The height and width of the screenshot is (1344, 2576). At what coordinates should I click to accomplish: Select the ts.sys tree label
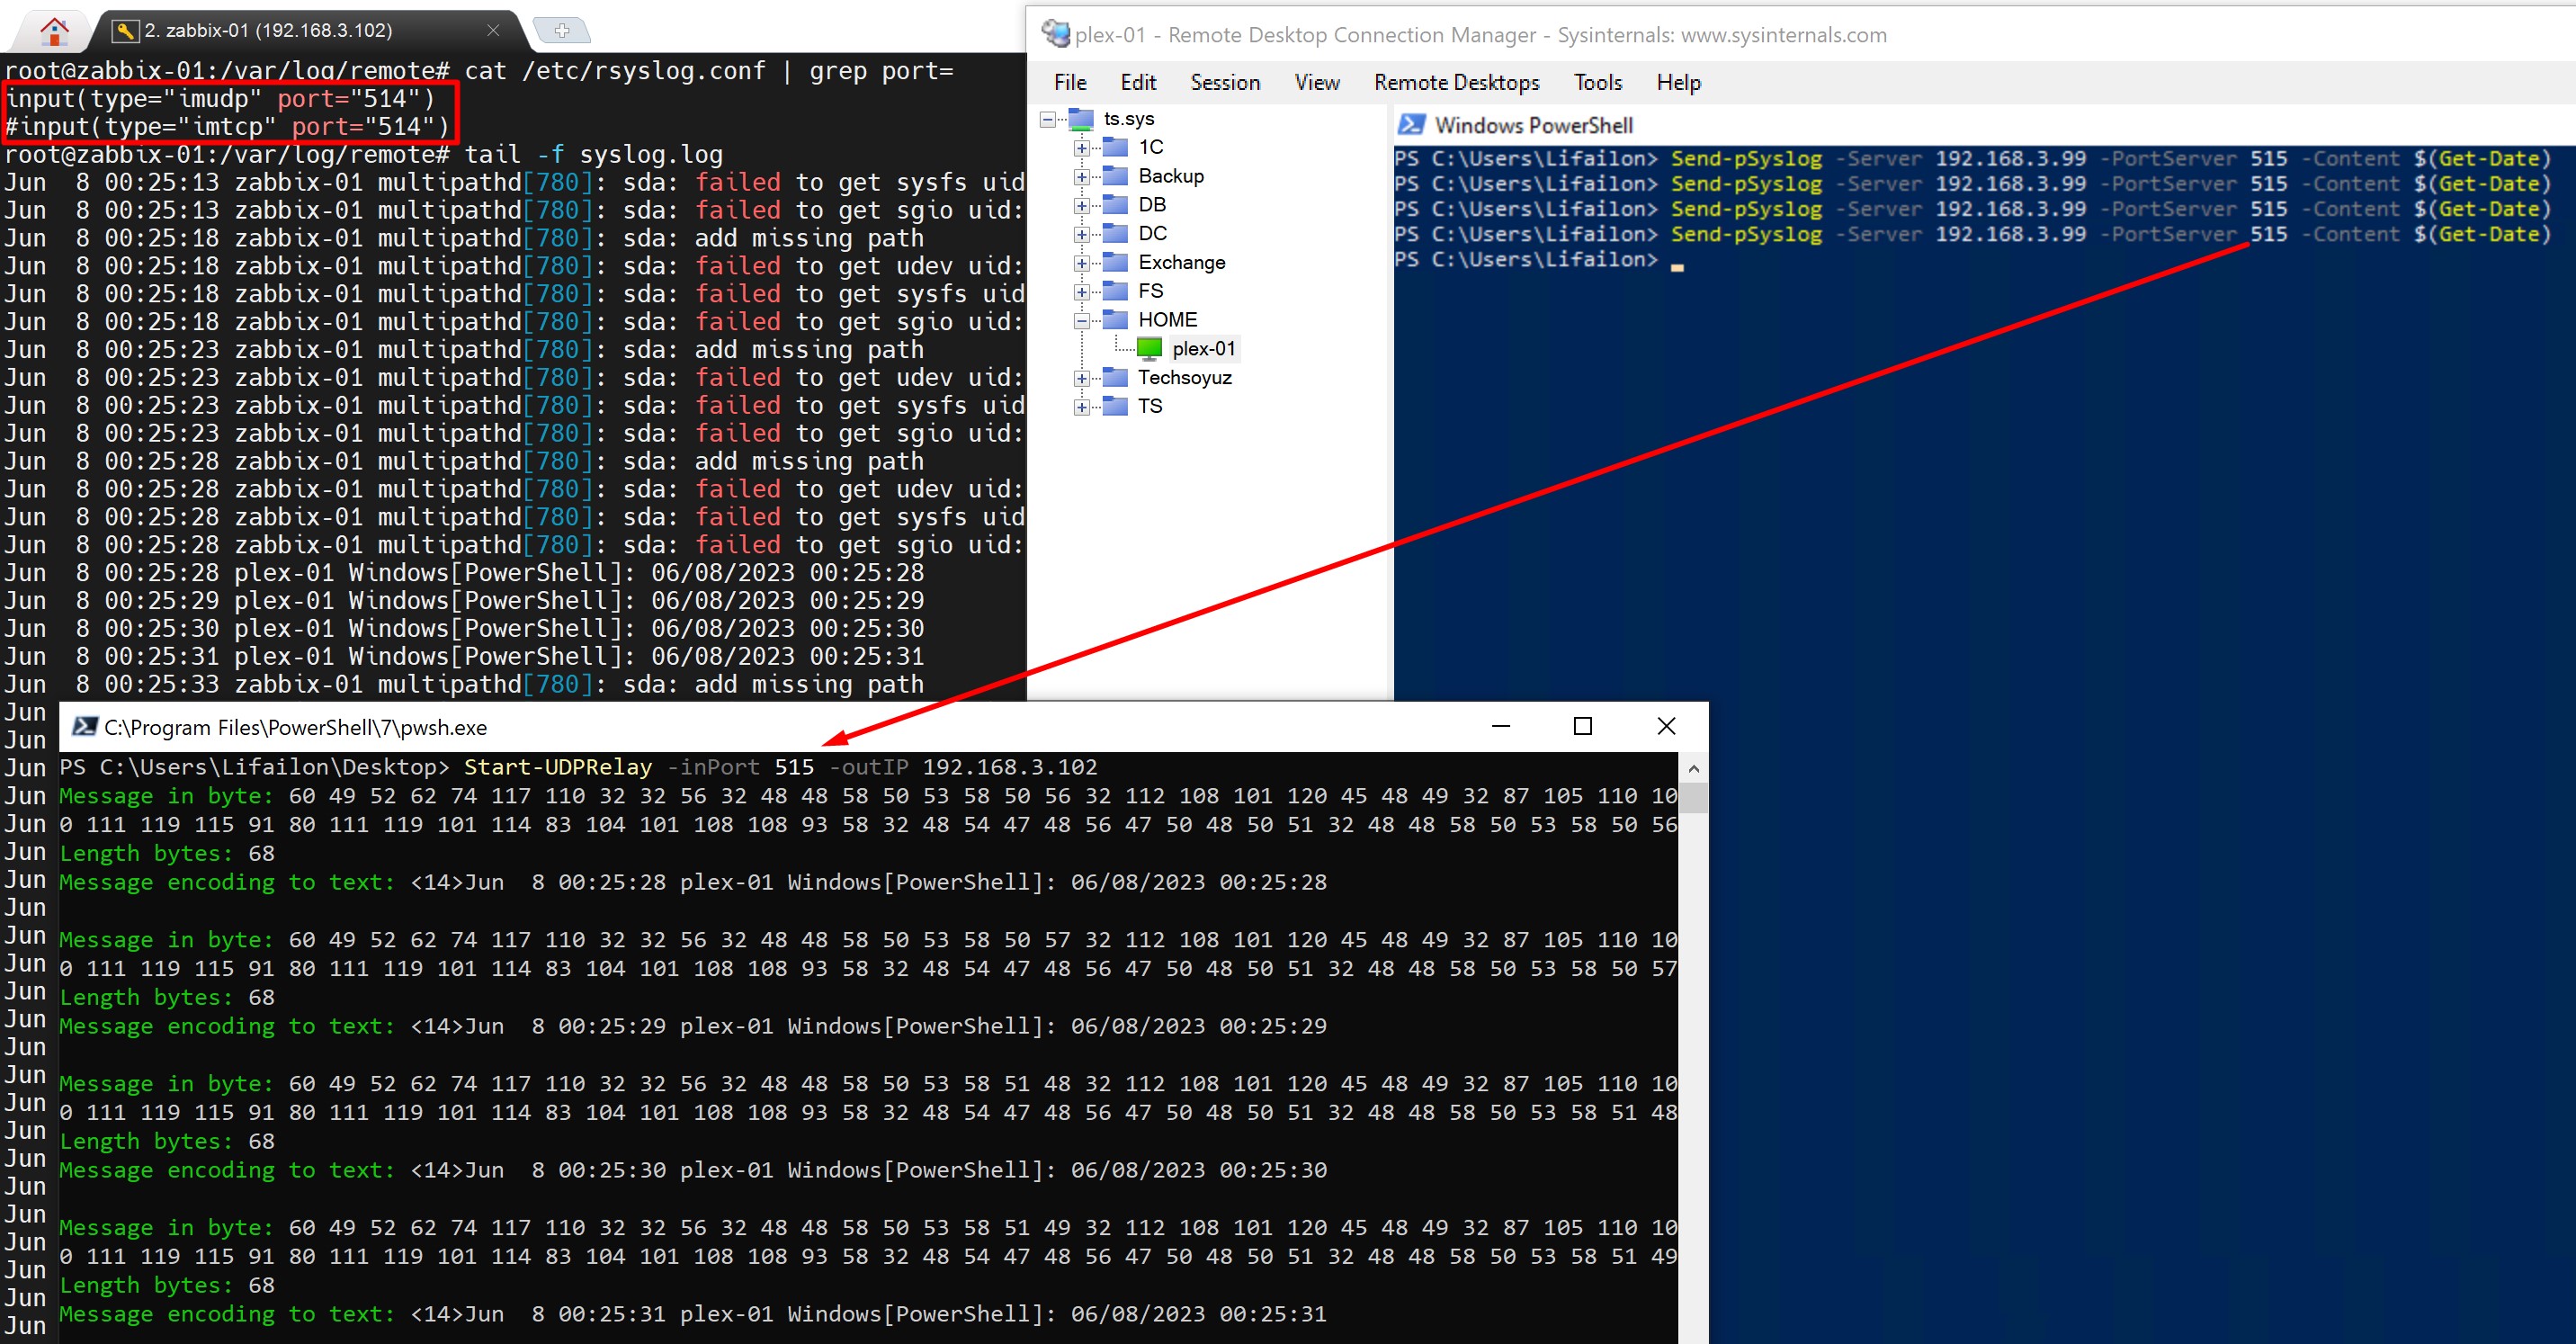coord(1129,119)
